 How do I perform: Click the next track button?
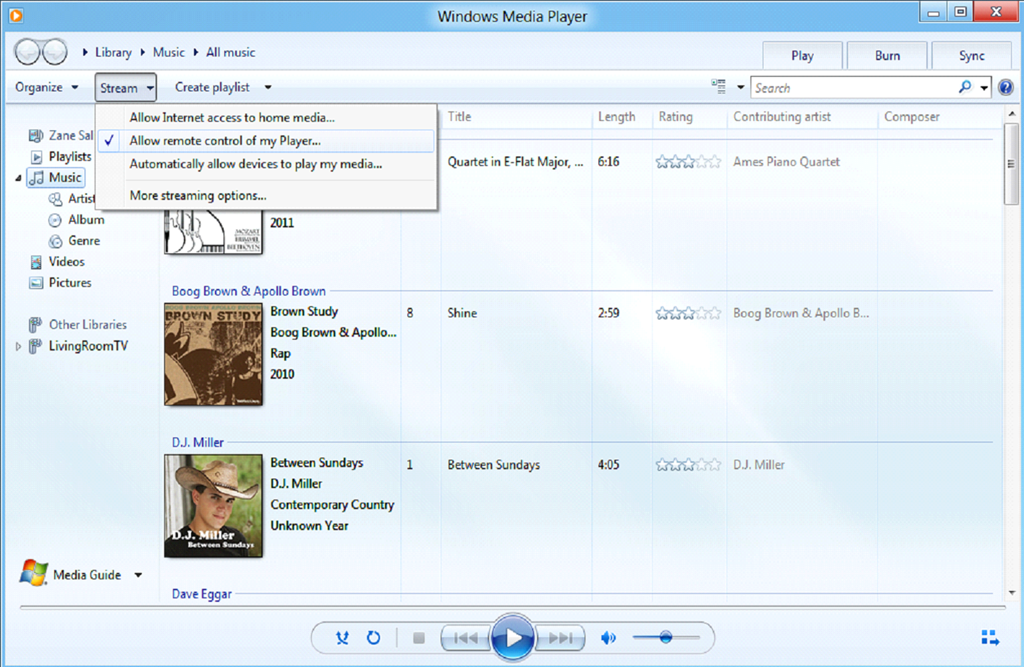tap(560, 638)
